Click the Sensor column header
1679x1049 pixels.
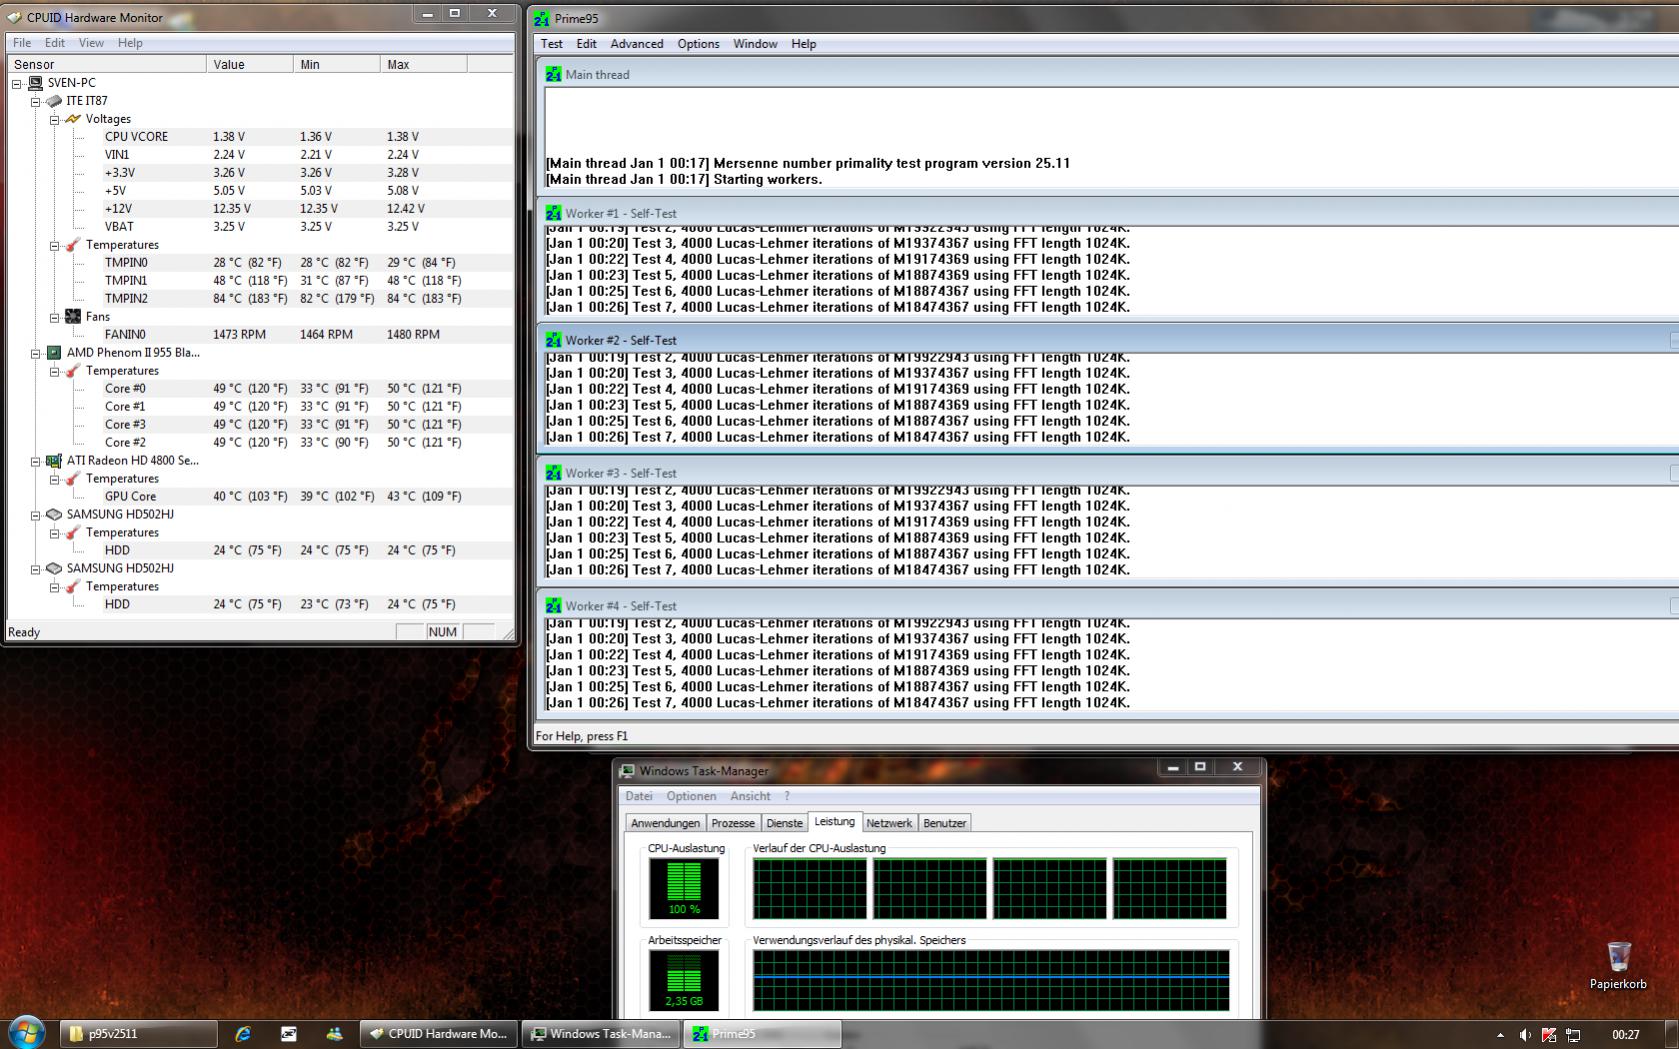pos(107,64)
